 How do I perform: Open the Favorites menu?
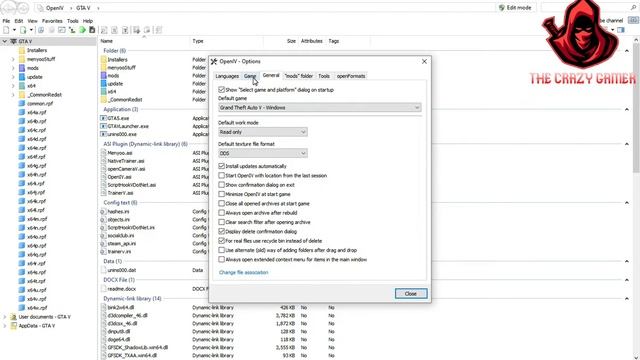point(52,21)
